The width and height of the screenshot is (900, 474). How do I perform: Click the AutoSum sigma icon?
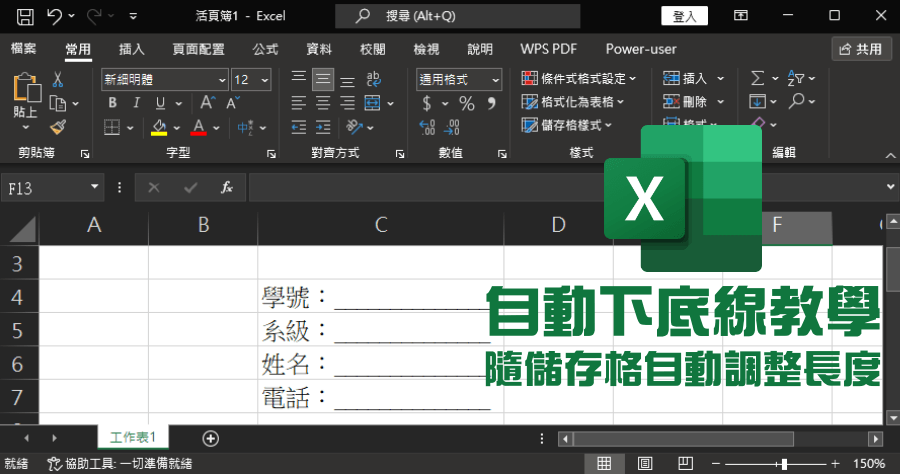point(758,78)
